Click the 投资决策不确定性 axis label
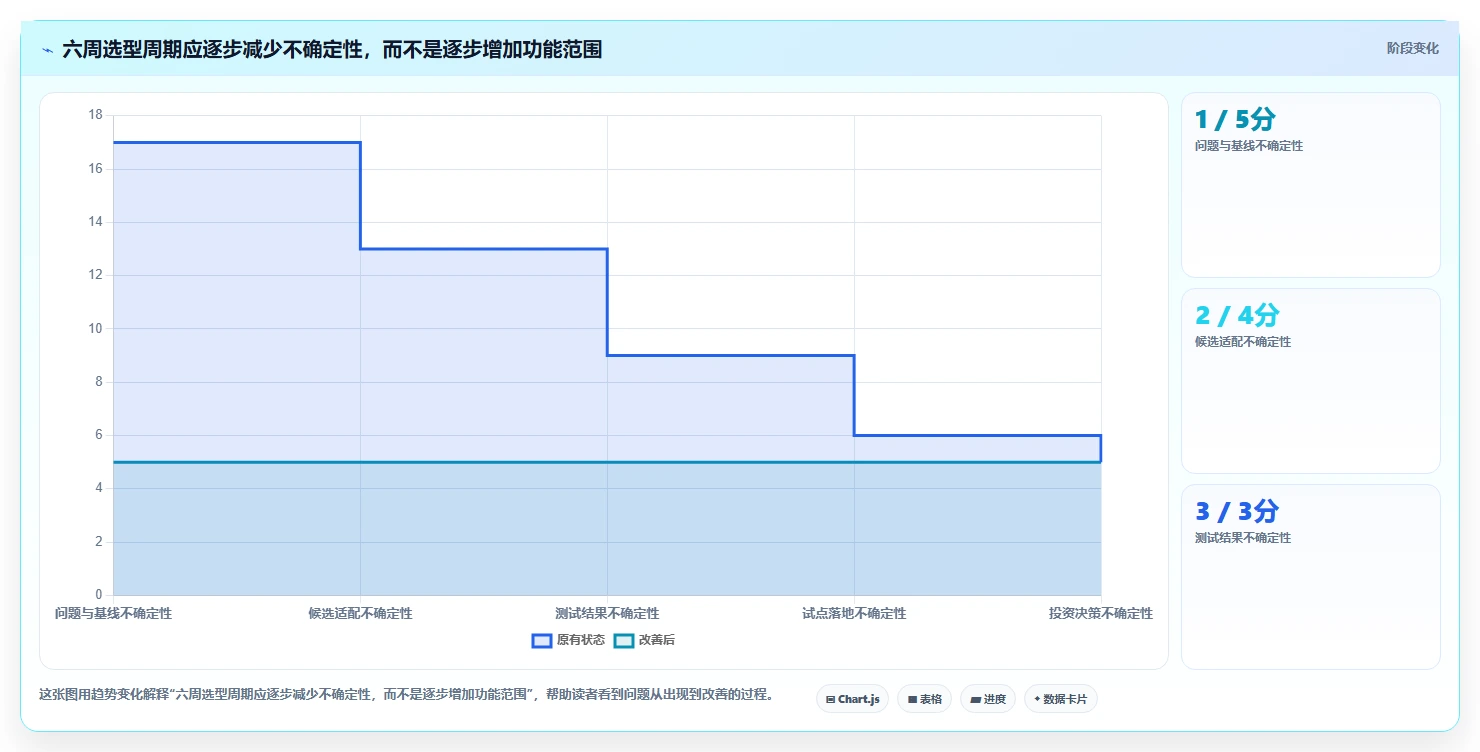 [1100, 613]
